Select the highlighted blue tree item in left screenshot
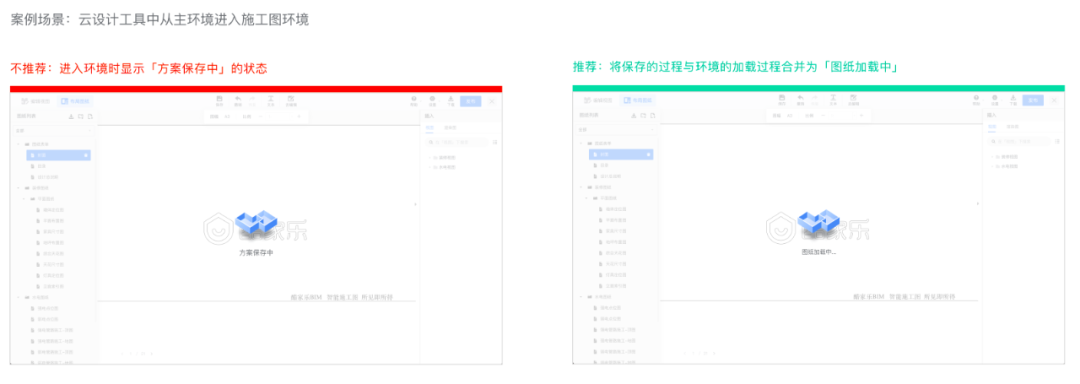Screen dimensions: 1080x384 59,156
